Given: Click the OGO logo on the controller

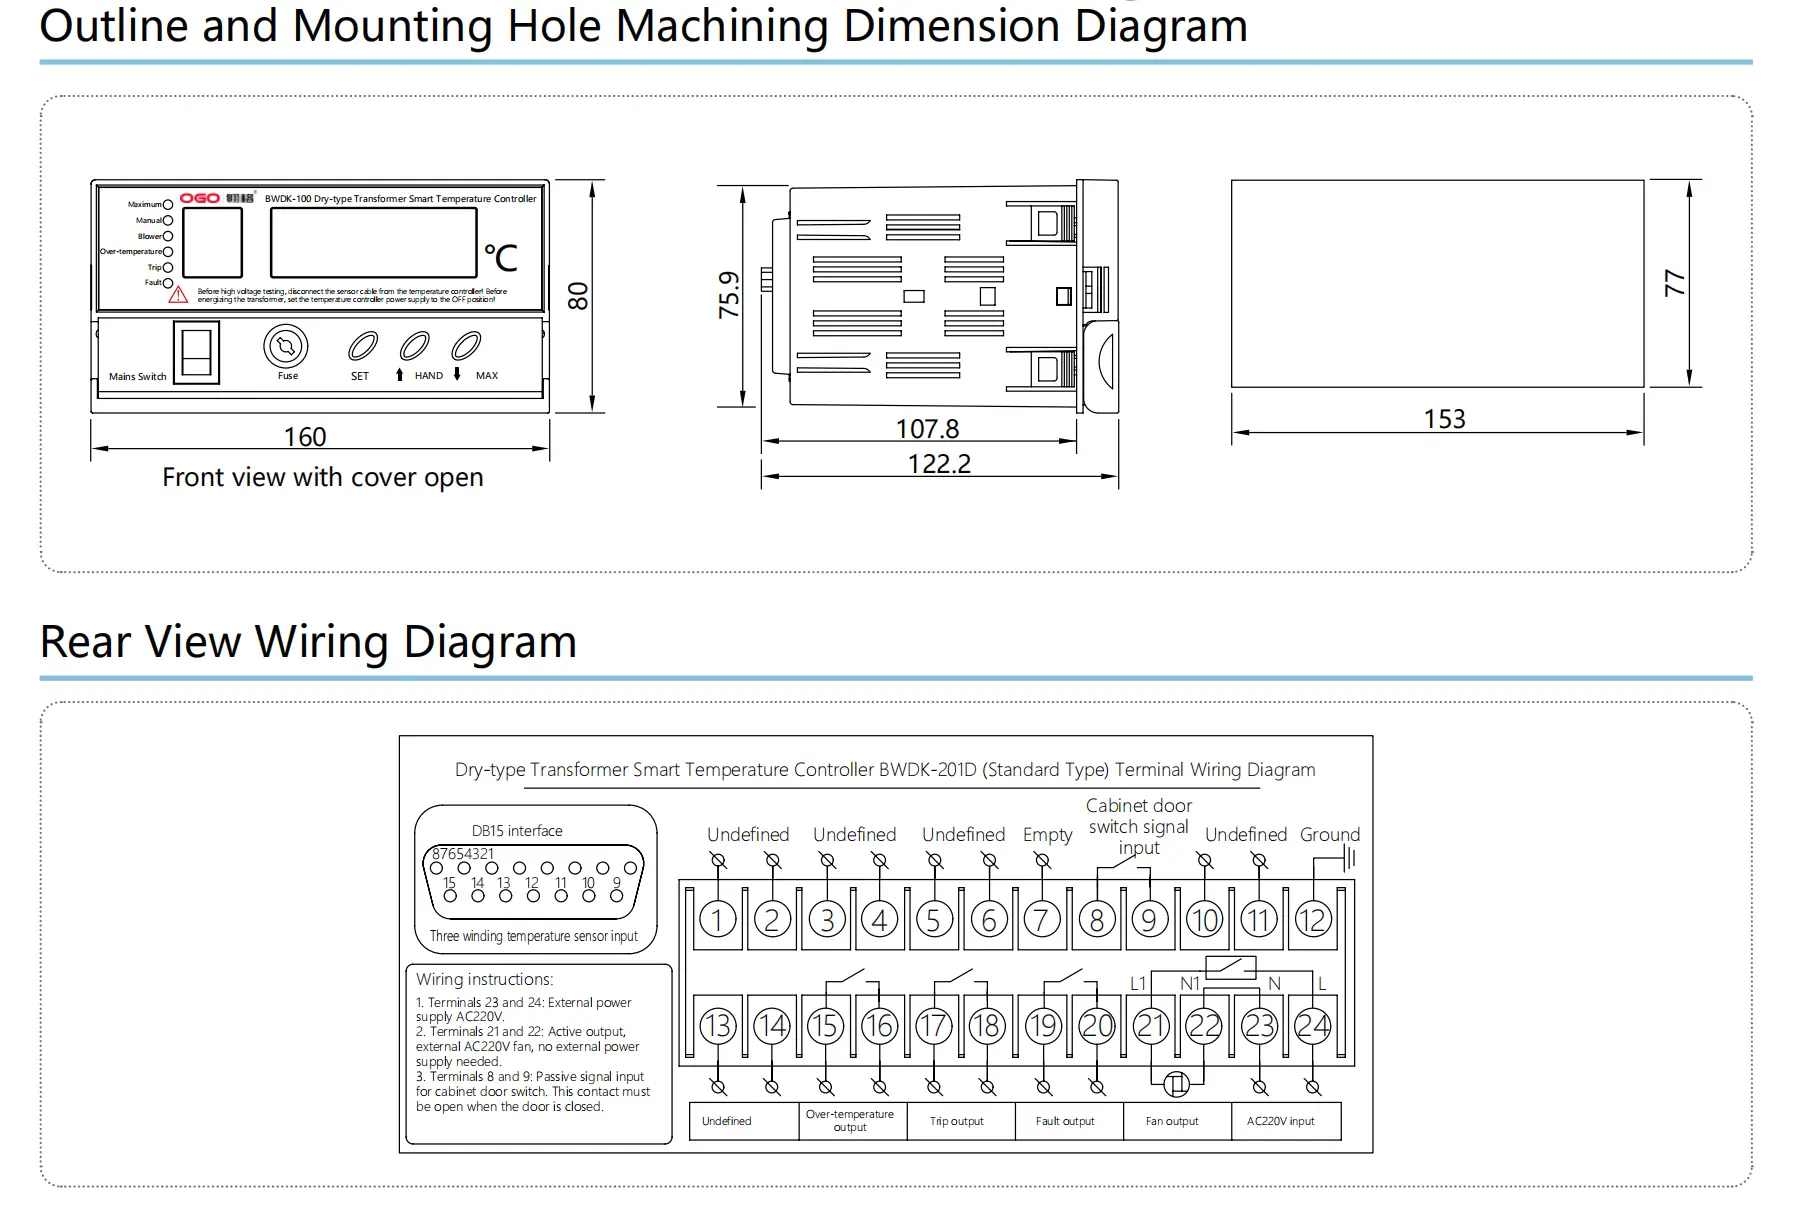Looking at the screenshot, I should tap(200, 198).
